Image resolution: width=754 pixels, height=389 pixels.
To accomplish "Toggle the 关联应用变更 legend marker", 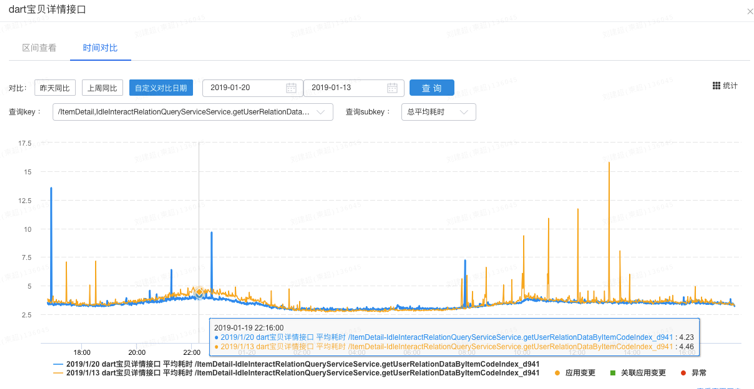I will (x=639, y=373).
